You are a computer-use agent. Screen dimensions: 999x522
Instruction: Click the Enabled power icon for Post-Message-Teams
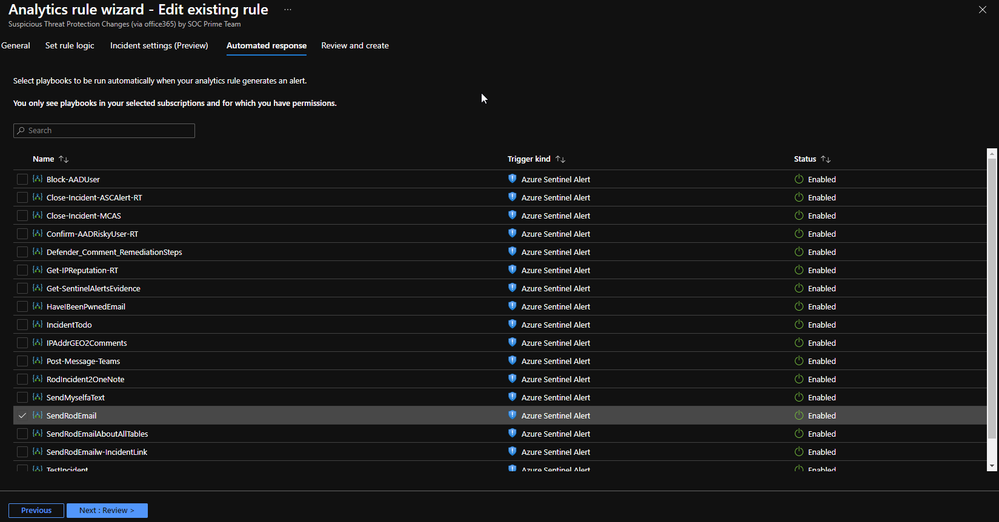[799, 361]
